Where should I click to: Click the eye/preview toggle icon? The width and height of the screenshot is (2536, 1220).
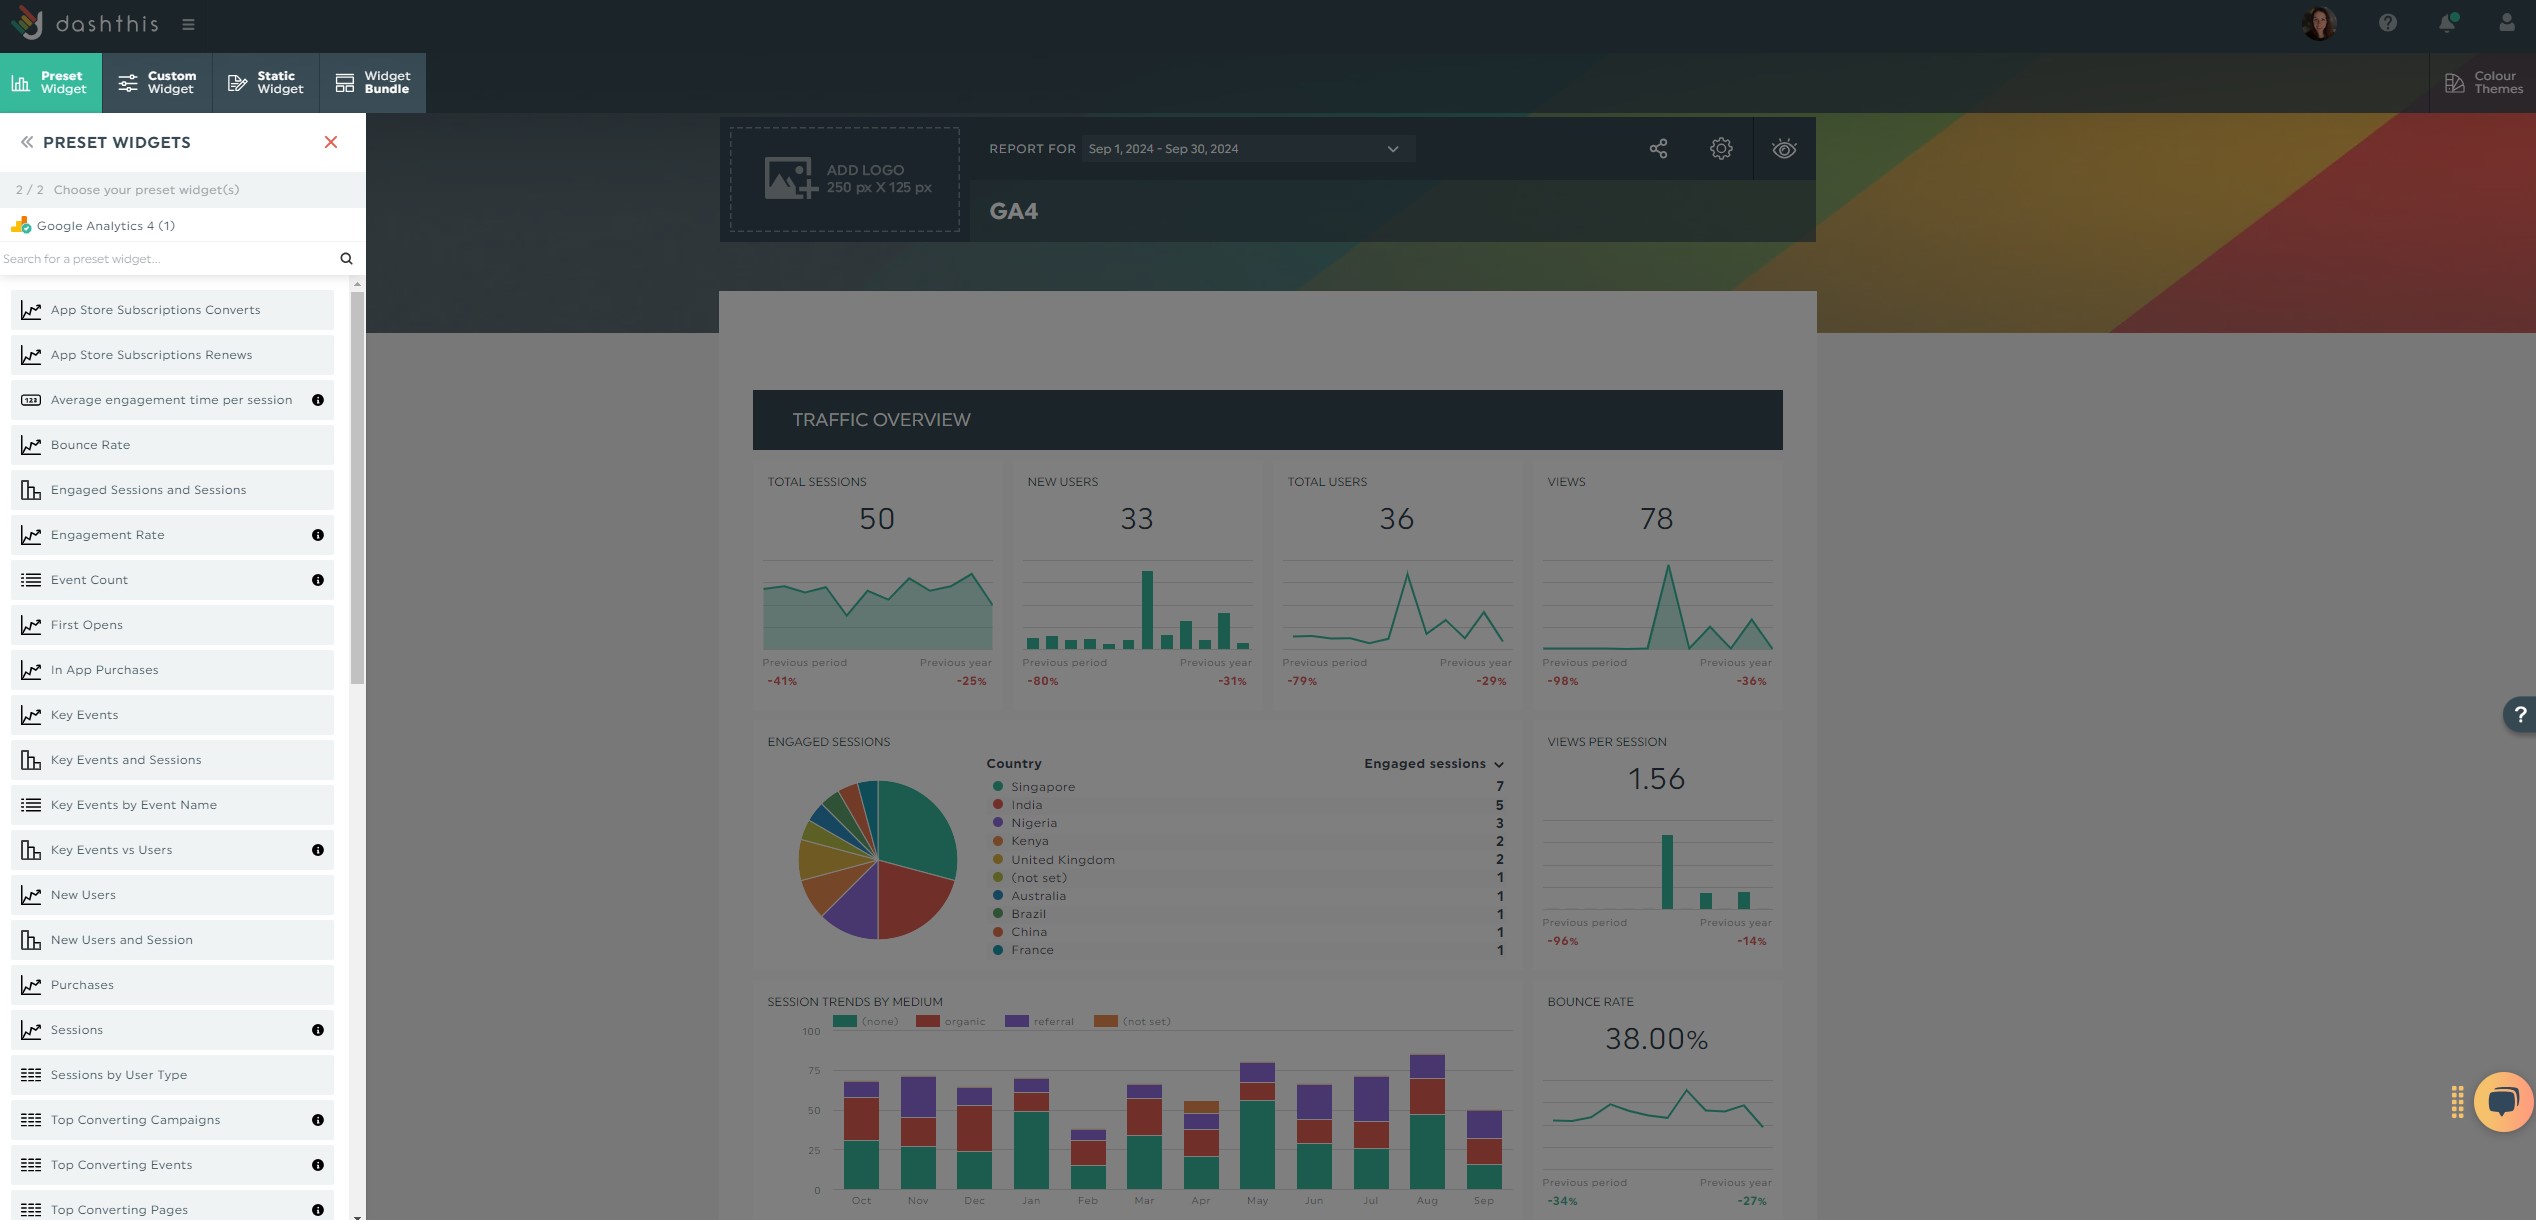click(1784, 149)
